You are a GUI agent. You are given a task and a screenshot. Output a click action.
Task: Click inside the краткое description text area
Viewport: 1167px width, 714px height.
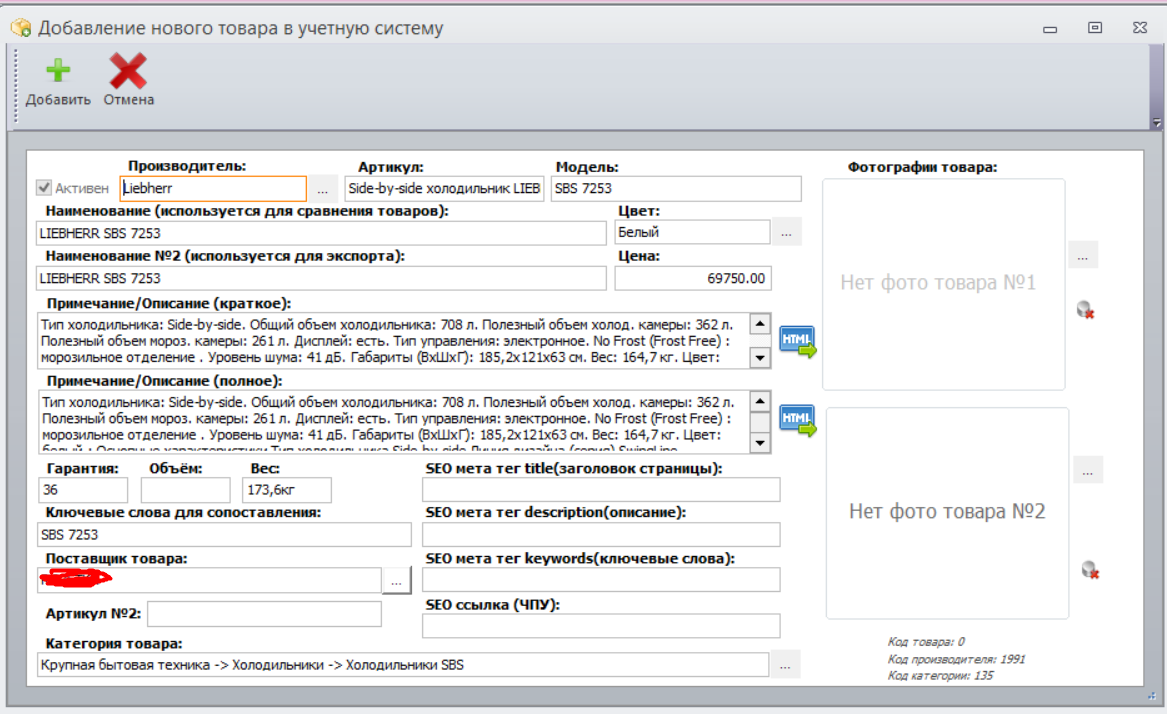[393, 341]
